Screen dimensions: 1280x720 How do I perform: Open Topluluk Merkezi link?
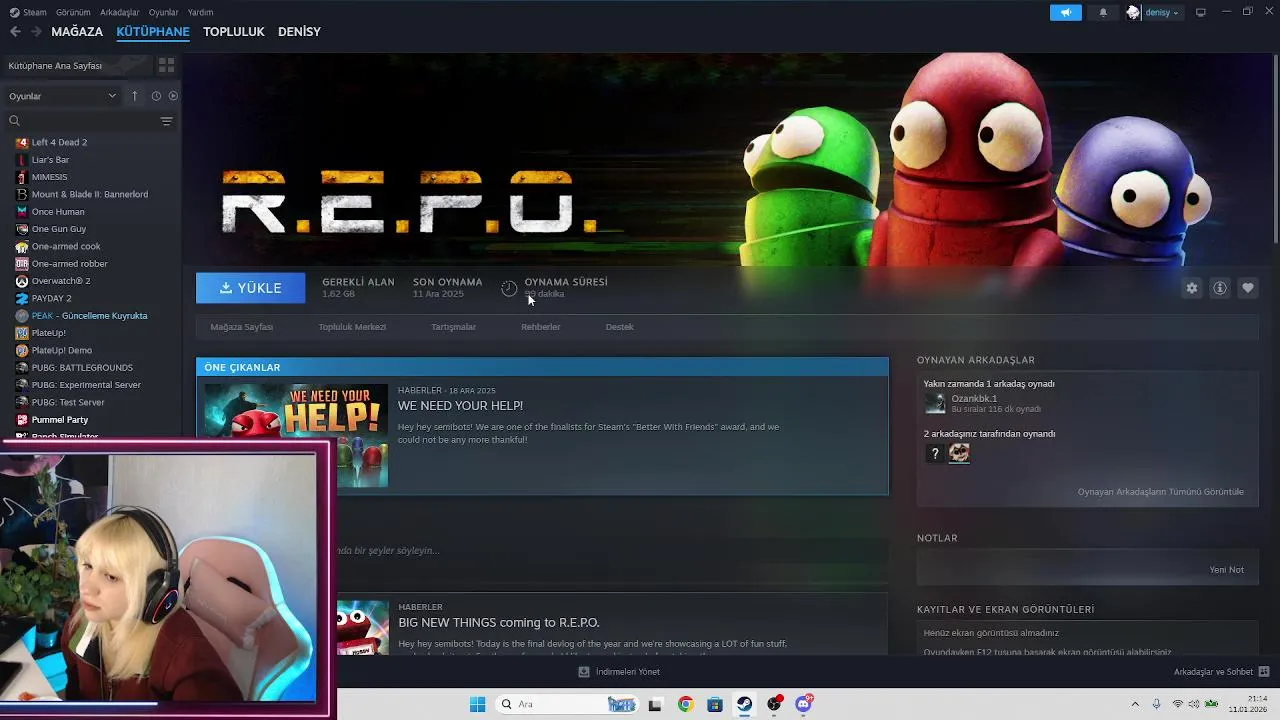352,327
